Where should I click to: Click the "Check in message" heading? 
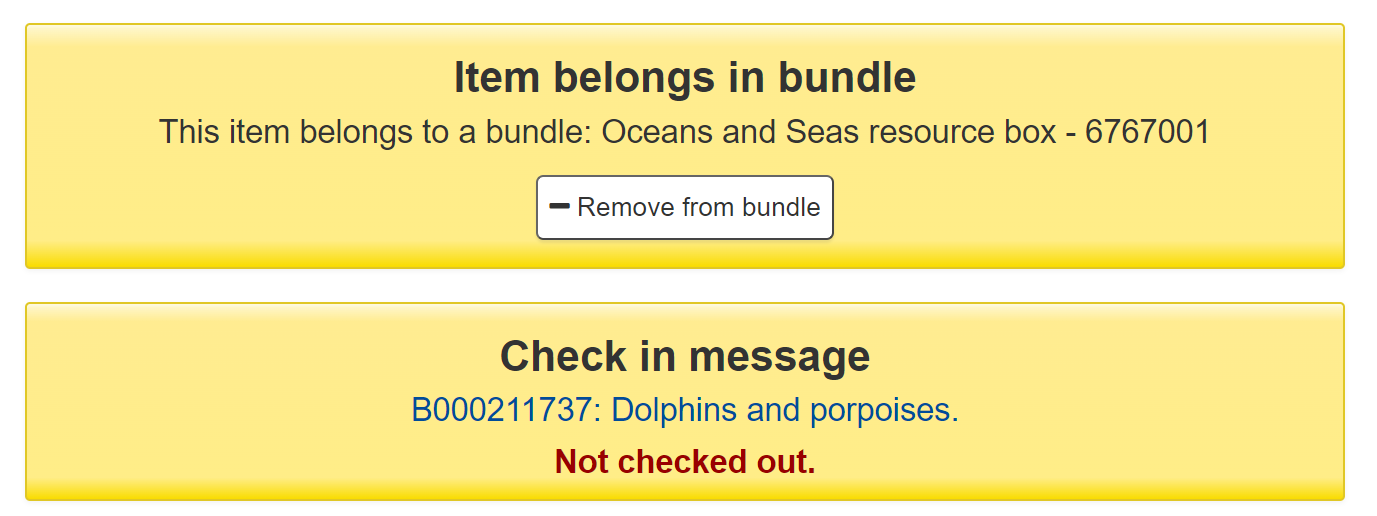[x=685, y=356]
